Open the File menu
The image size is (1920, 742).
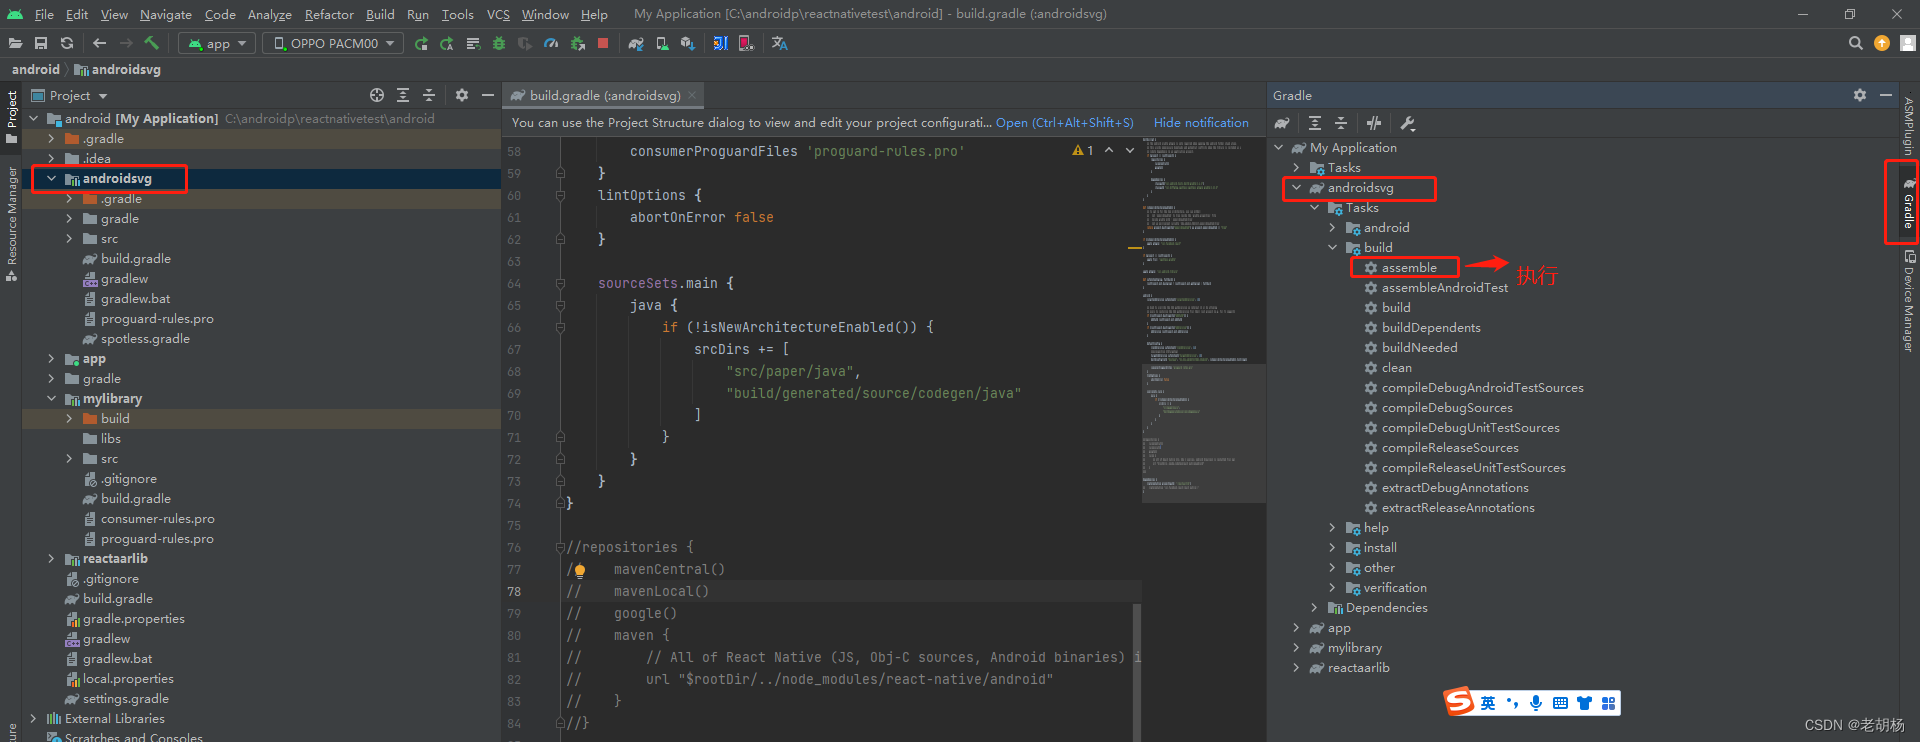coord(44,14)
